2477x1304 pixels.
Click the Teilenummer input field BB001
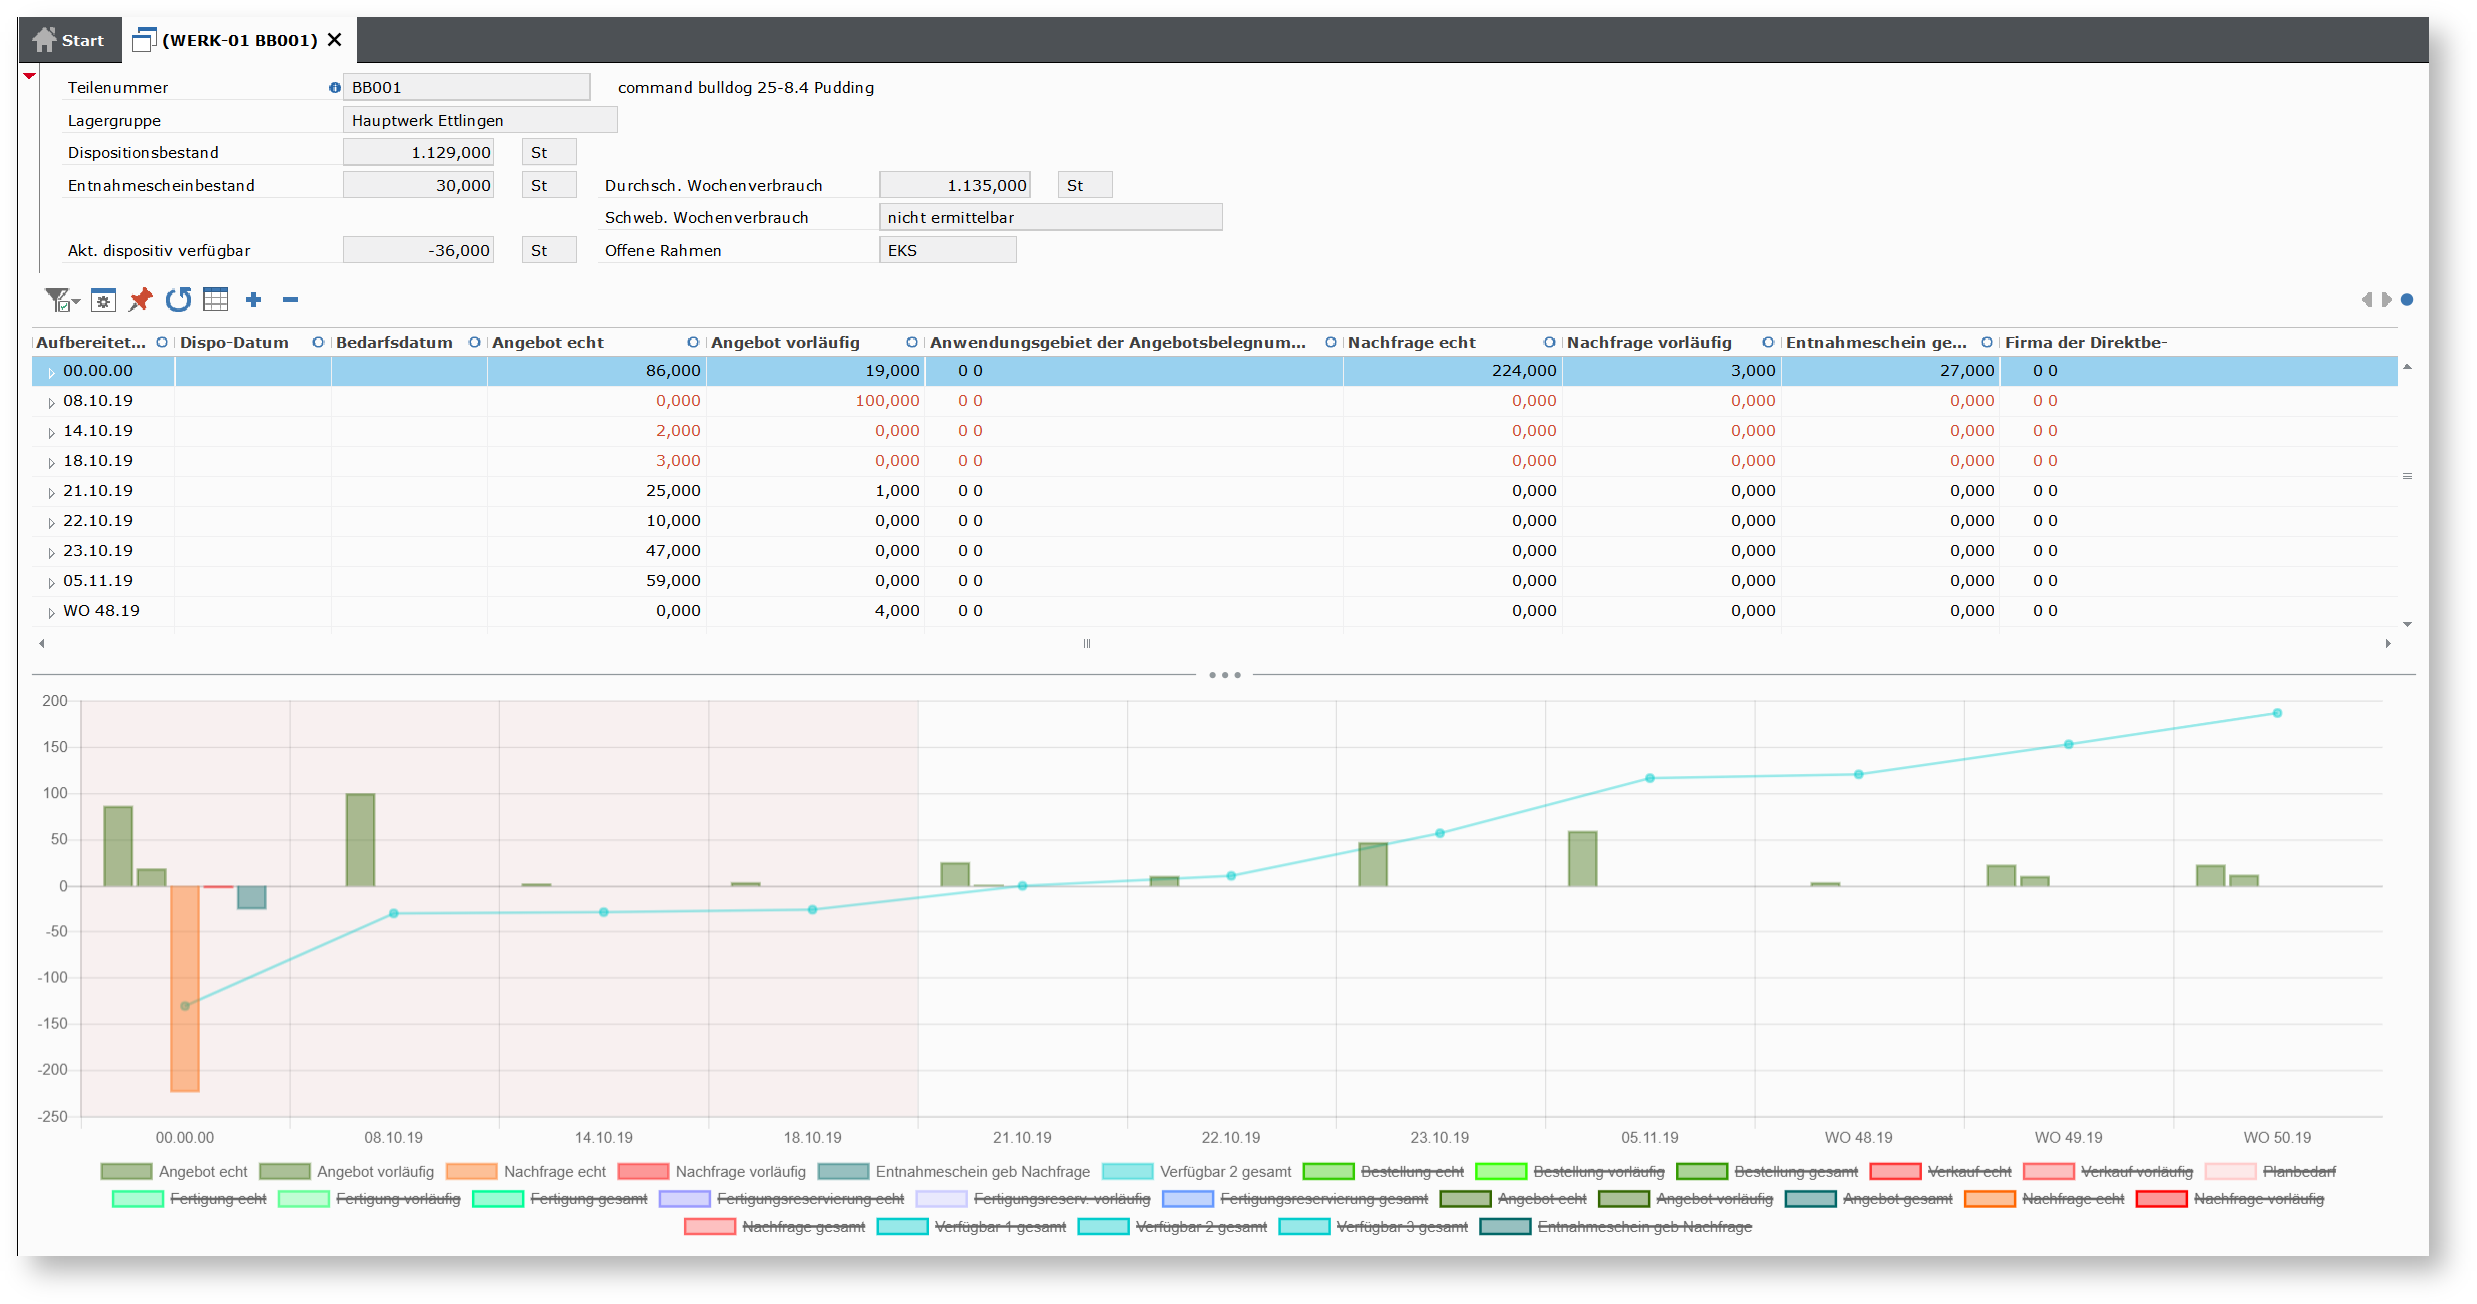pyautogui.click(x=465, y=88)
